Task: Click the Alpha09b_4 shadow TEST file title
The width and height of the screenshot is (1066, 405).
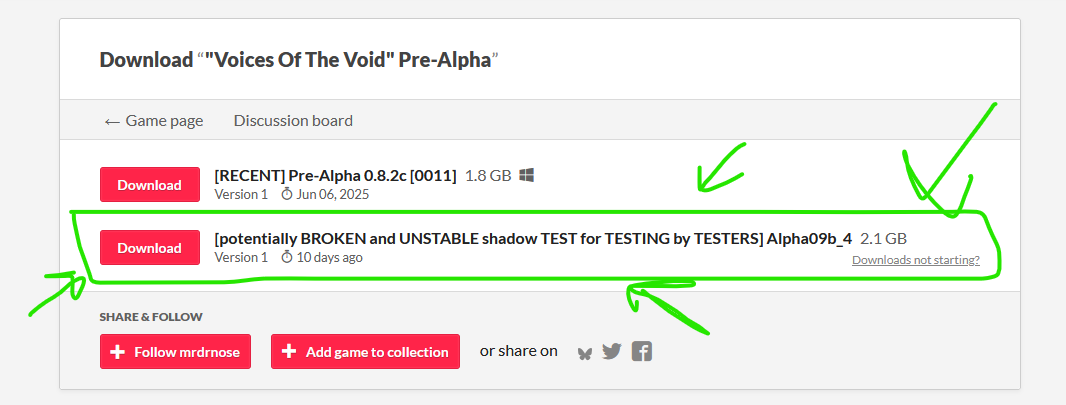Action: (533, 238)
